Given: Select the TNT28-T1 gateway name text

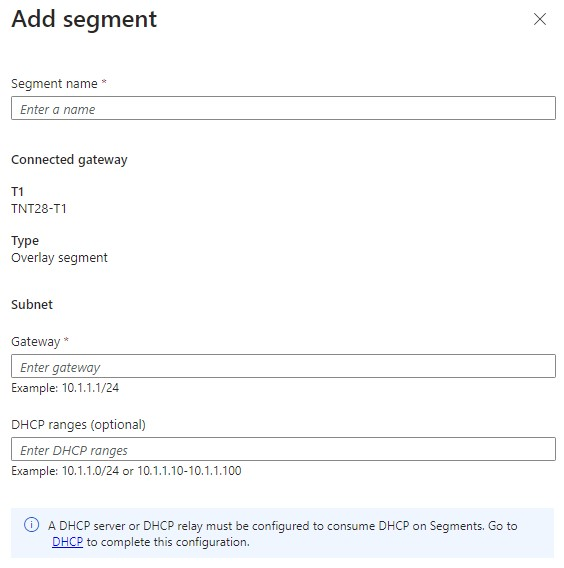Looking at the screenshot, I should coord(39,209).
